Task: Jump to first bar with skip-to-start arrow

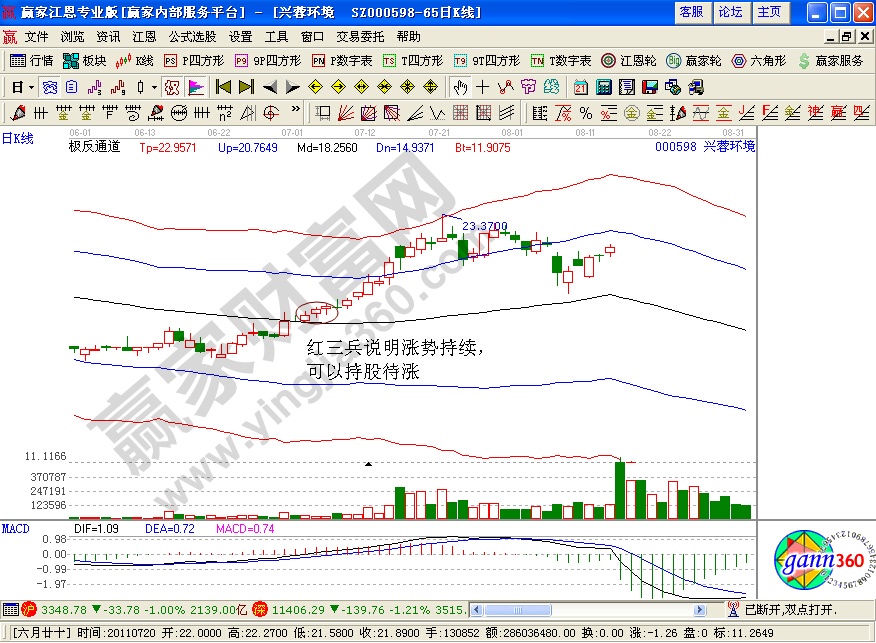Action: tap(223, 87)
